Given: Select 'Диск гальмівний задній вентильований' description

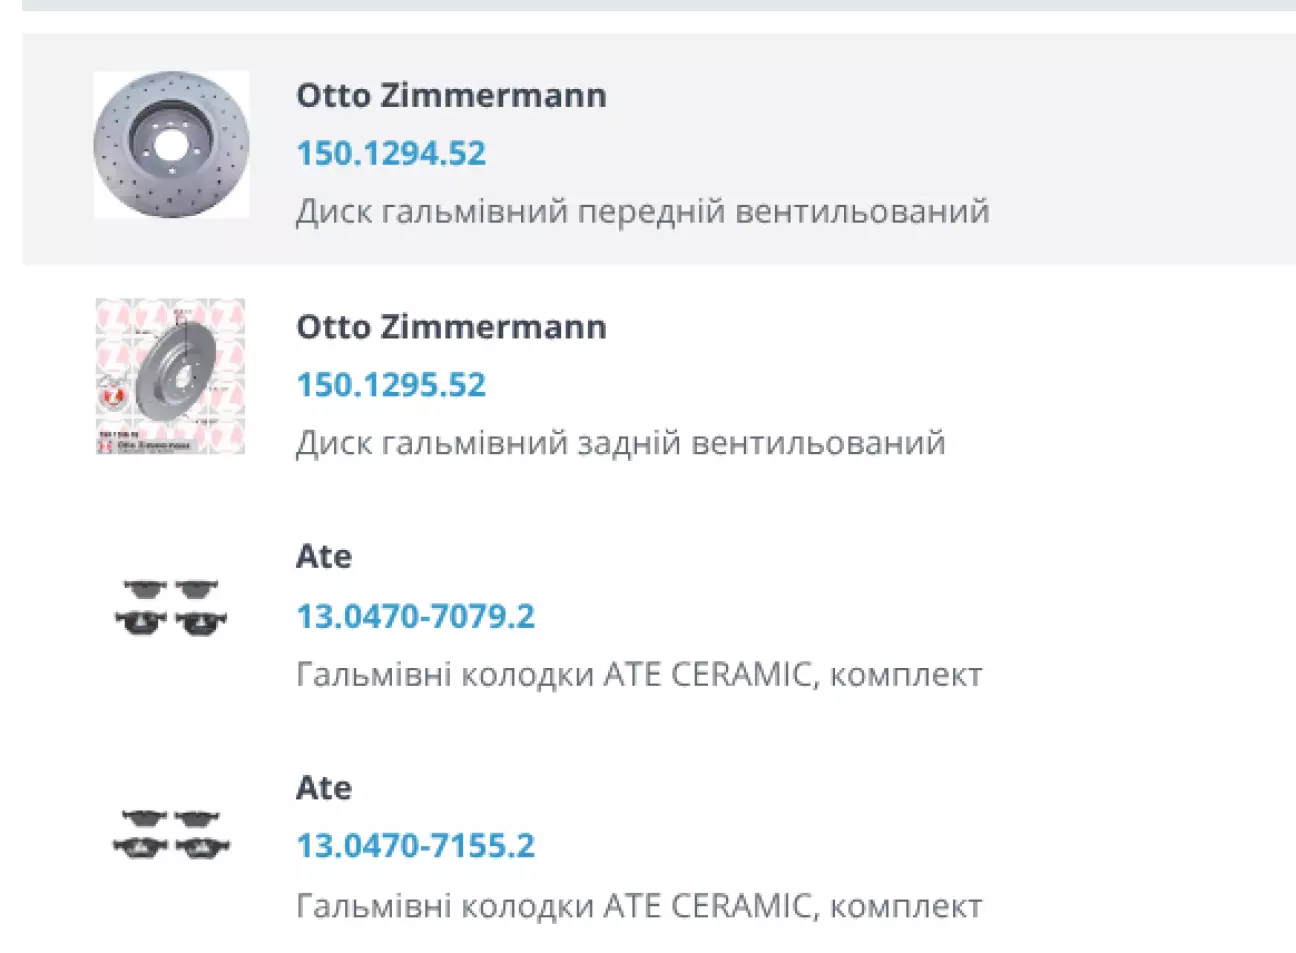Looking at the screenshot, I should pos(621,443).
